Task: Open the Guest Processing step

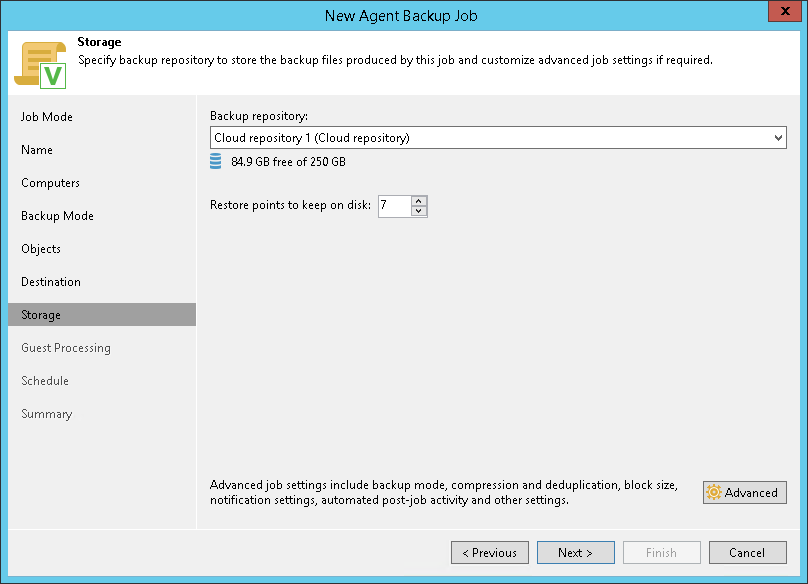Action: click(66, 348)
